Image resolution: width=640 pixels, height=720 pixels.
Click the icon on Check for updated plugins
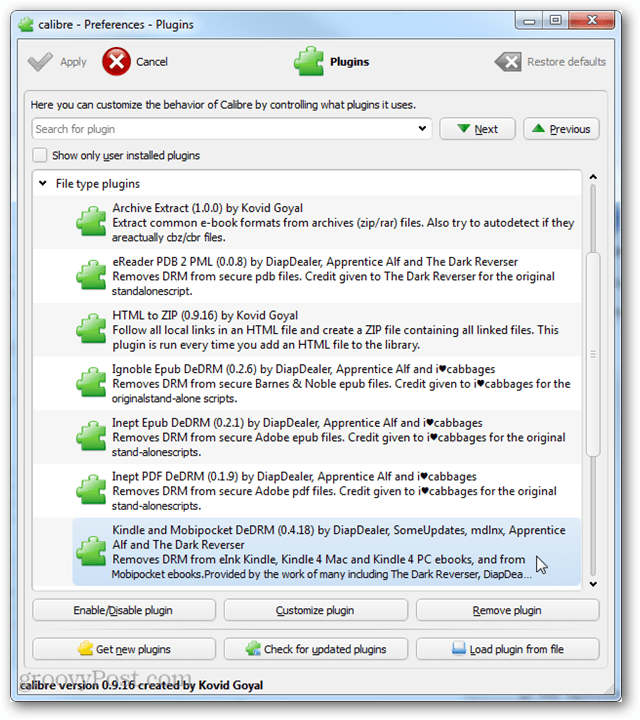(x=253, y=648)
